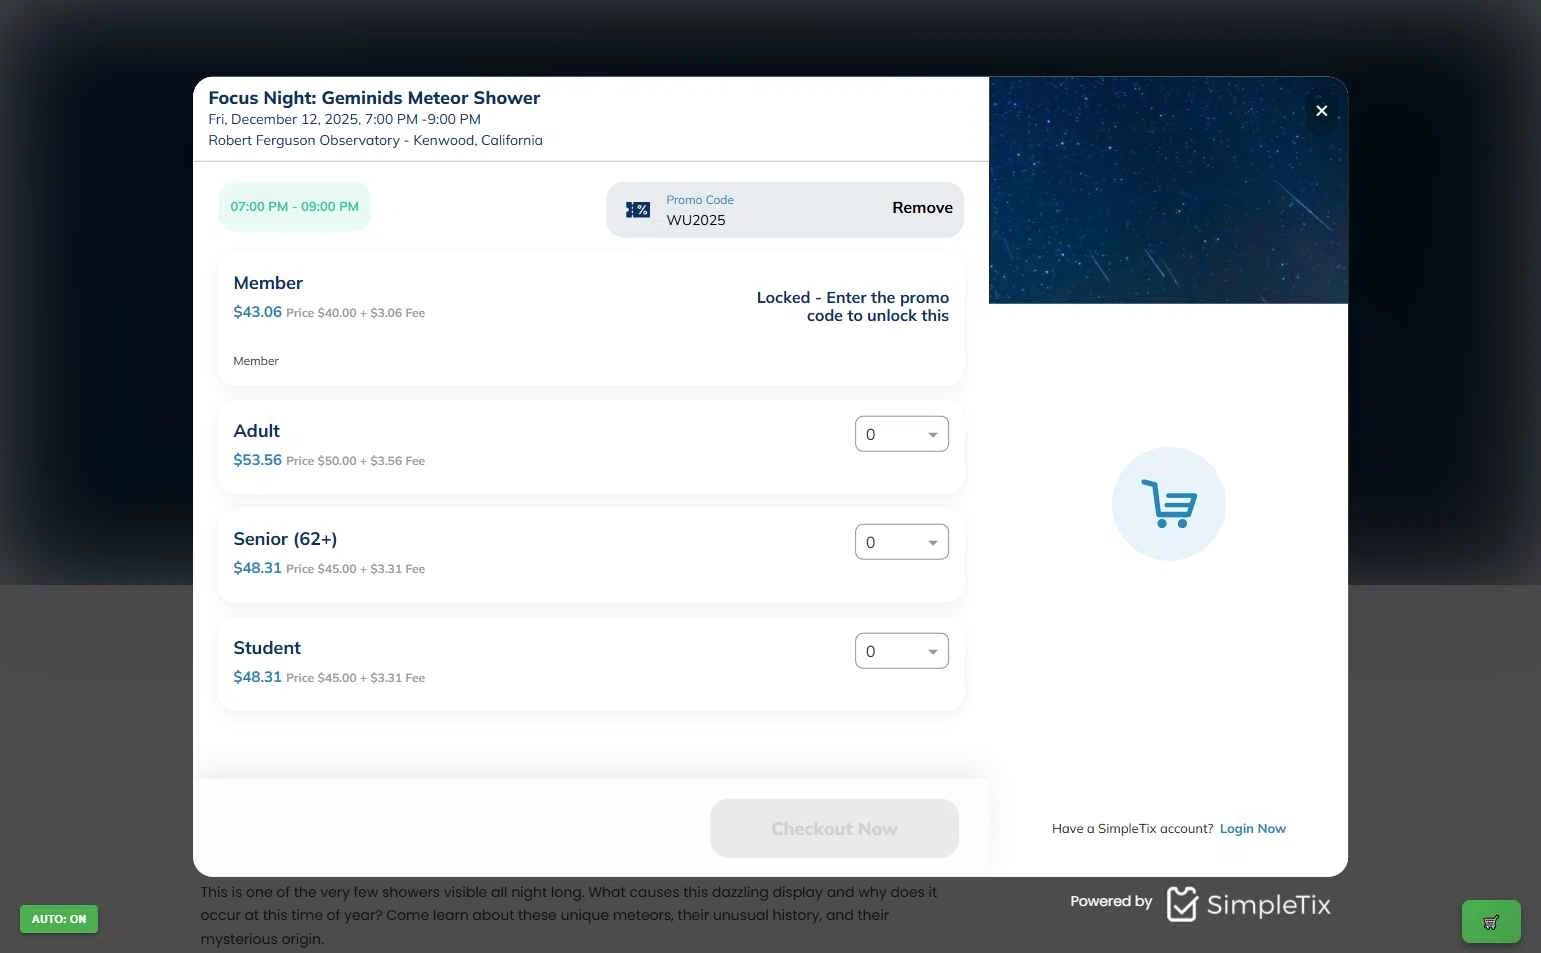Click the empty cart icon in the dialog
1541x953 pixels.
click(x=1168, y=503)
